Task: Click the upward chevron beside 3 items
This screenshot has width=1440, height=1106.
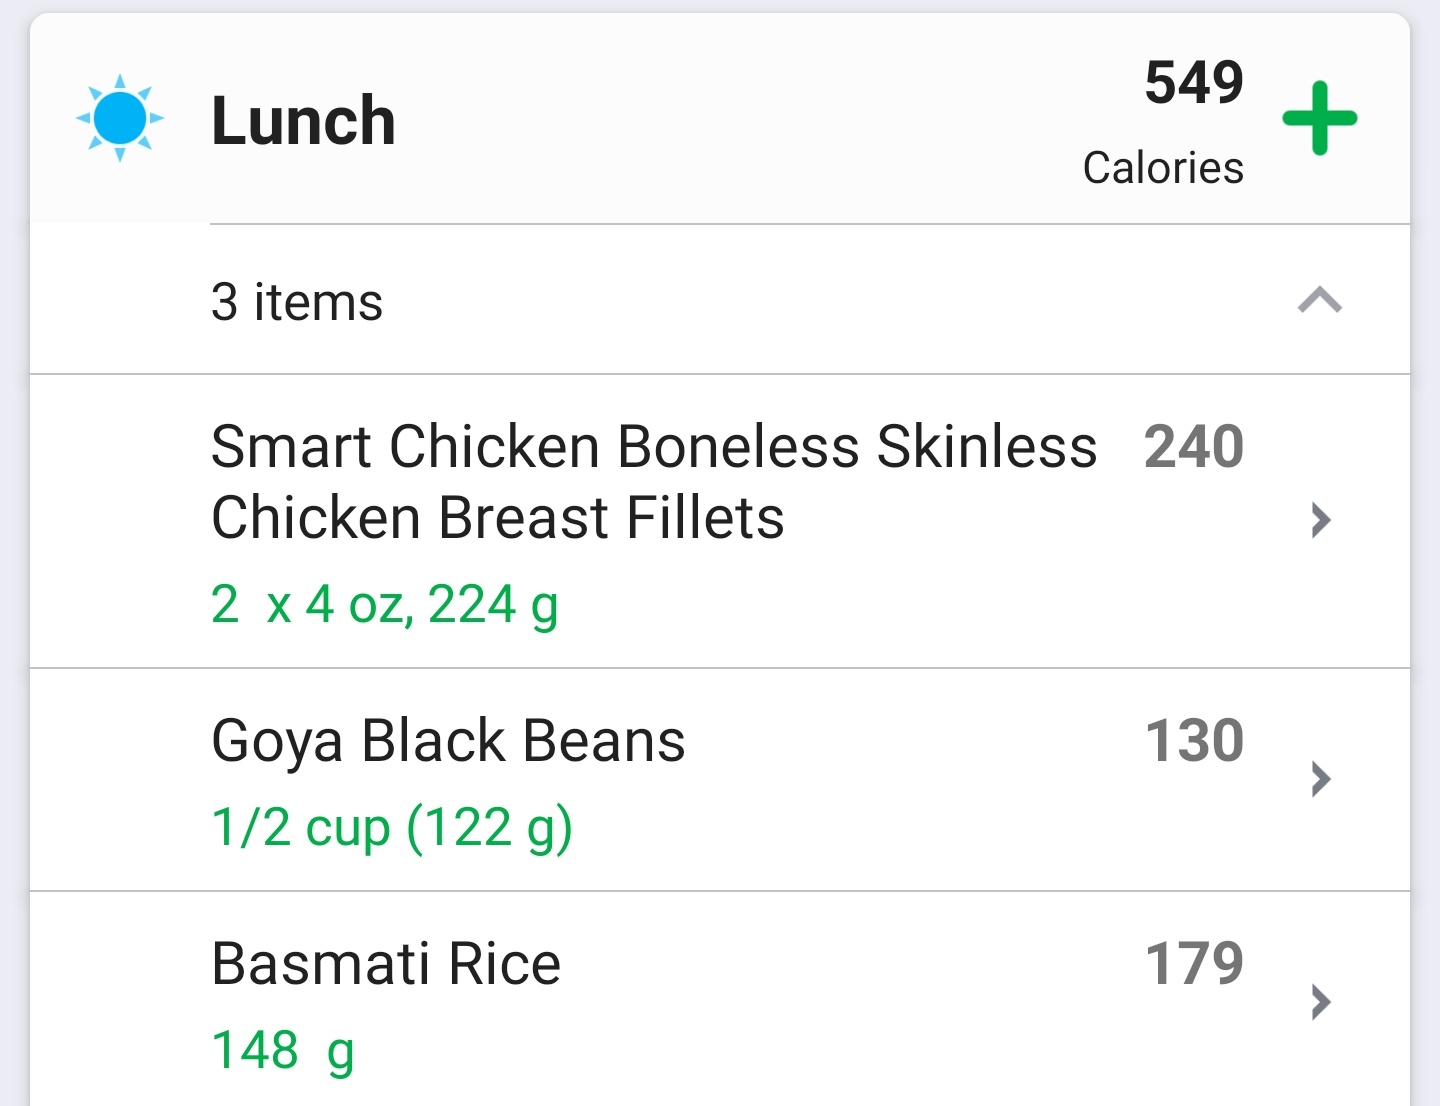Action: (x=1320, y=300)
